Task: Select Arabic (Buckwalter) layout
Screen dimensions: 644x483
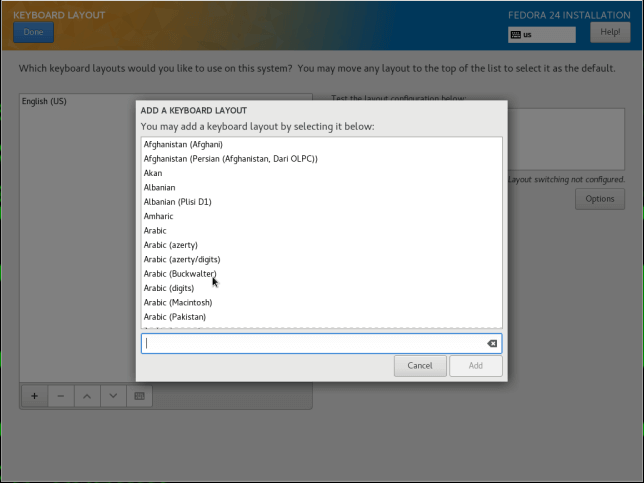Action: [x=322, y=274]
